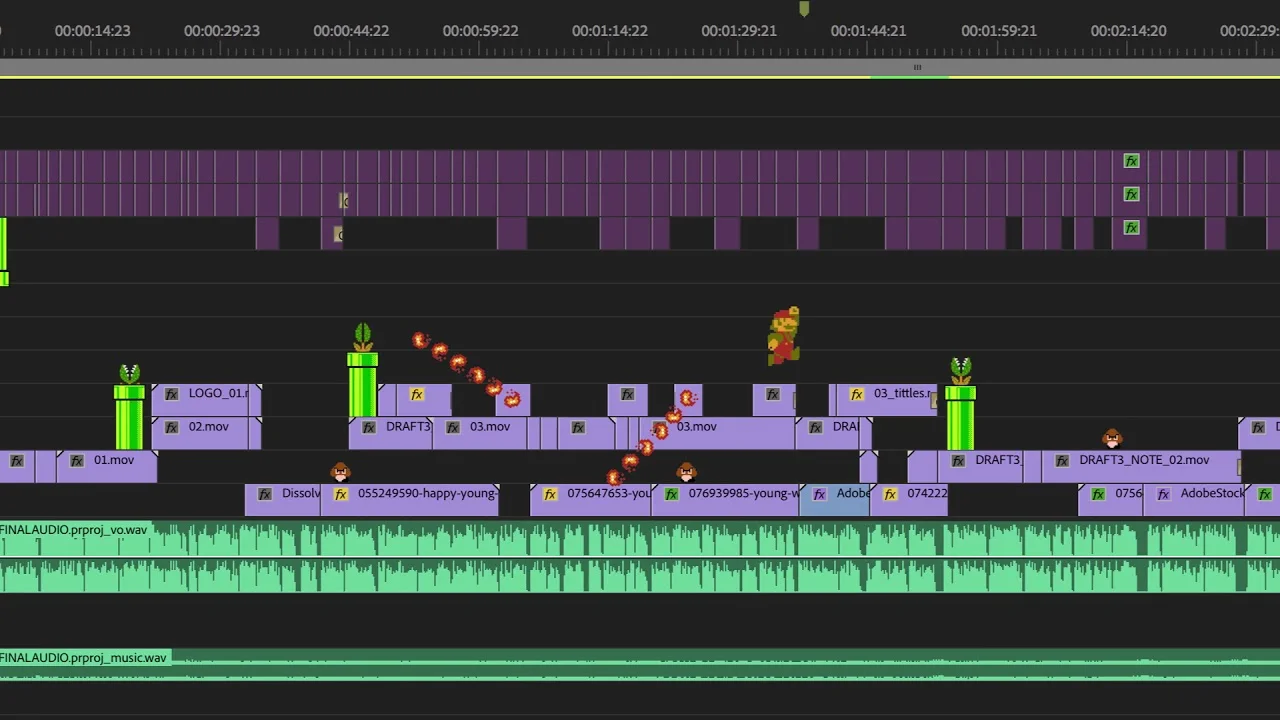Select the second 03.mov clip name
Image resolution: width=1280 pixels, height=720 pixels.
[x=697, y=427]
